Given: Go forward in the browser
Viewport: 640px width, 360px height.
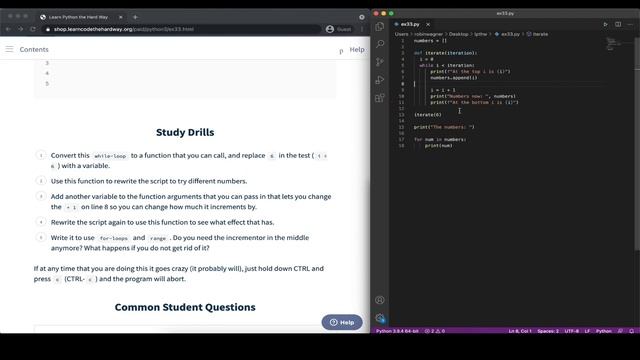Looking at the screenshot, I should click(20, 29).
